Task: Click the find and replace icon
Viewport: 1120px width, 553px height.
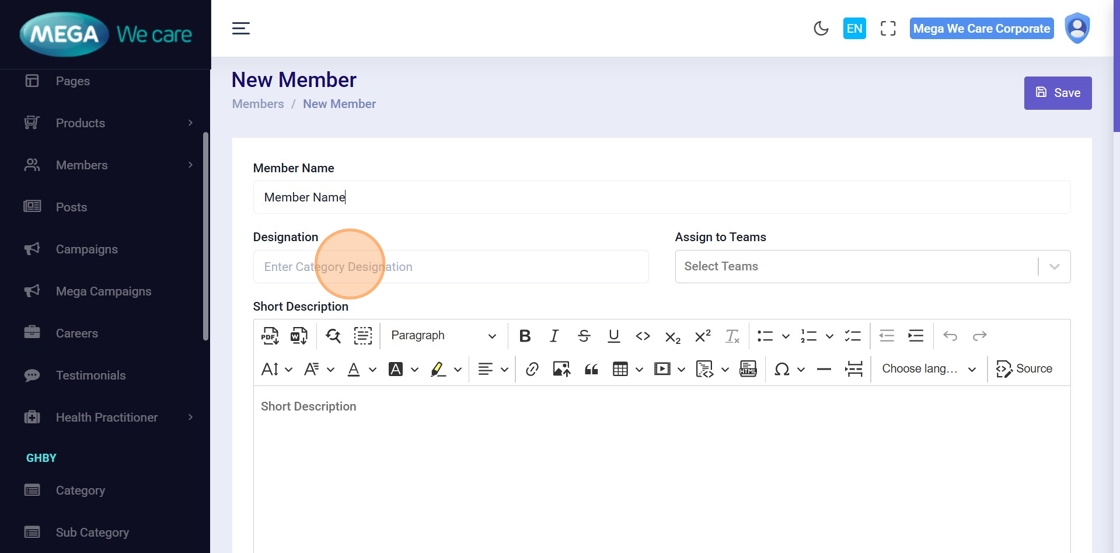Action: [x=333, y=336]
